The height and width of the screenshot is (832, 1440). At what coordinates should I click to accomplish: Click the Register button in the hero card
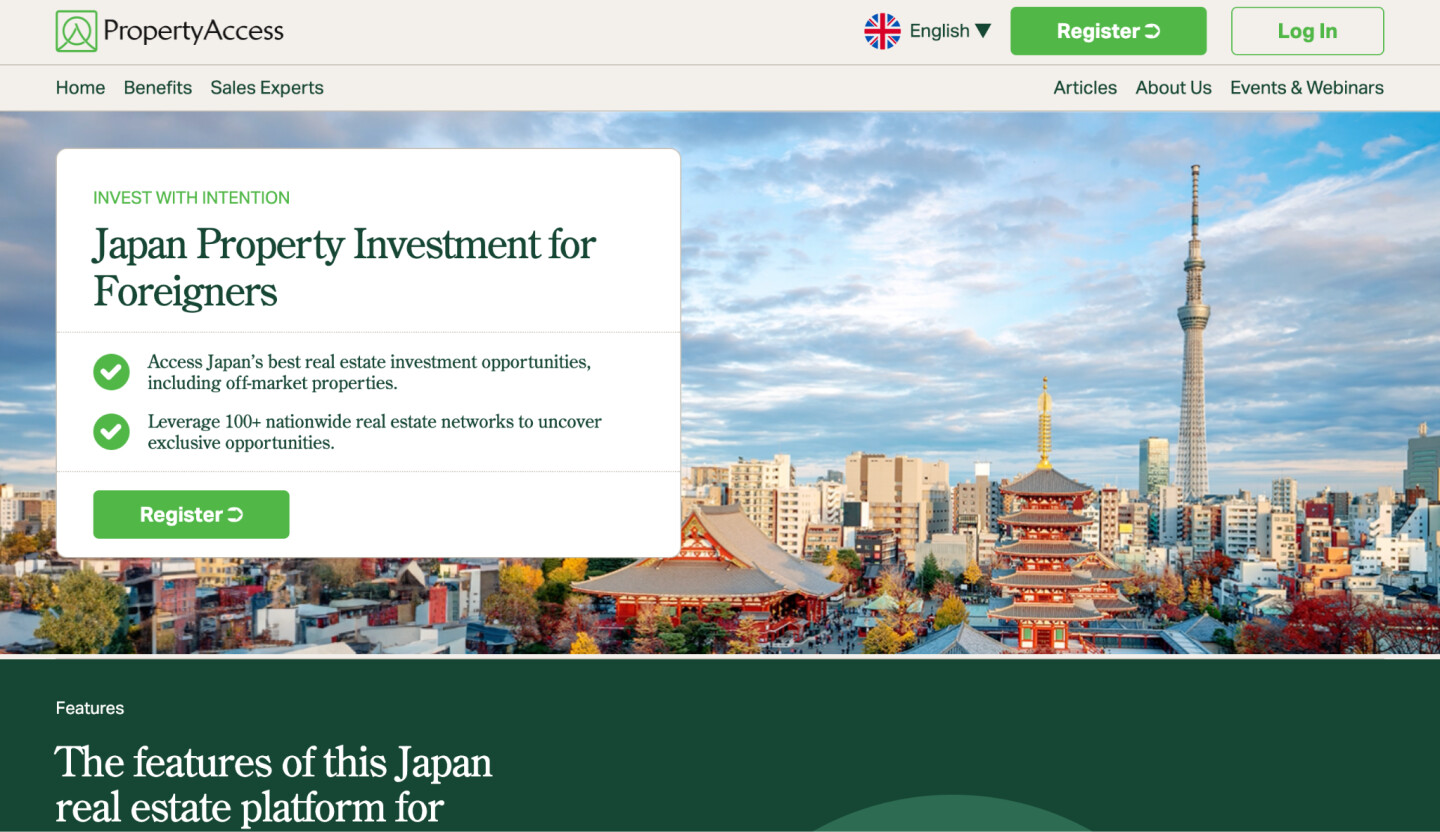point(191,514)
